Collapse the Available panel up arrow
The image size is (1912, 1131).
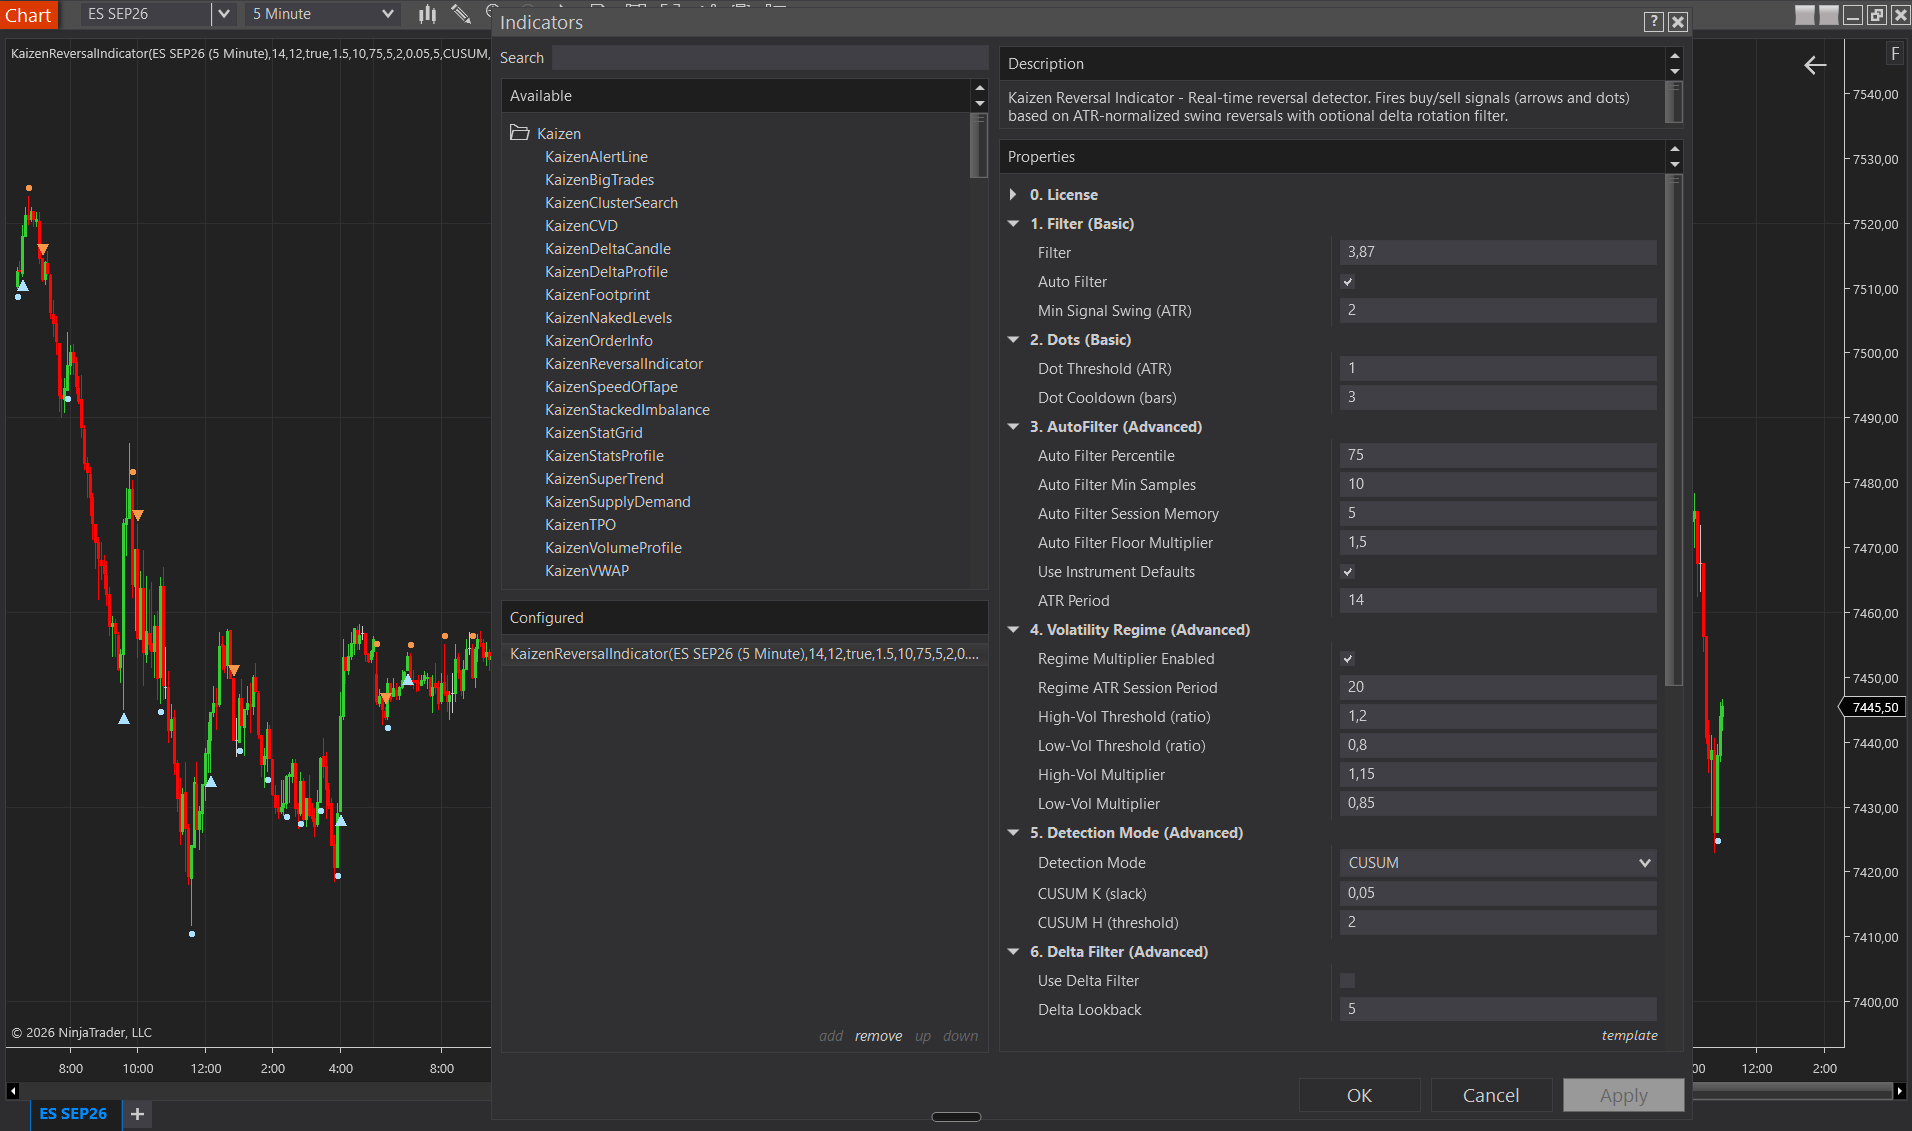coord(980,89)
